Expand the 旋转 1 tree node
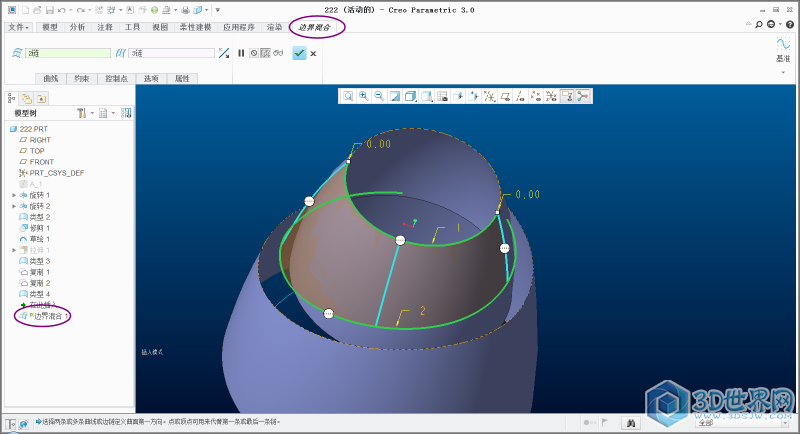The width and height of the screenshot is (800, 434). 14,195
